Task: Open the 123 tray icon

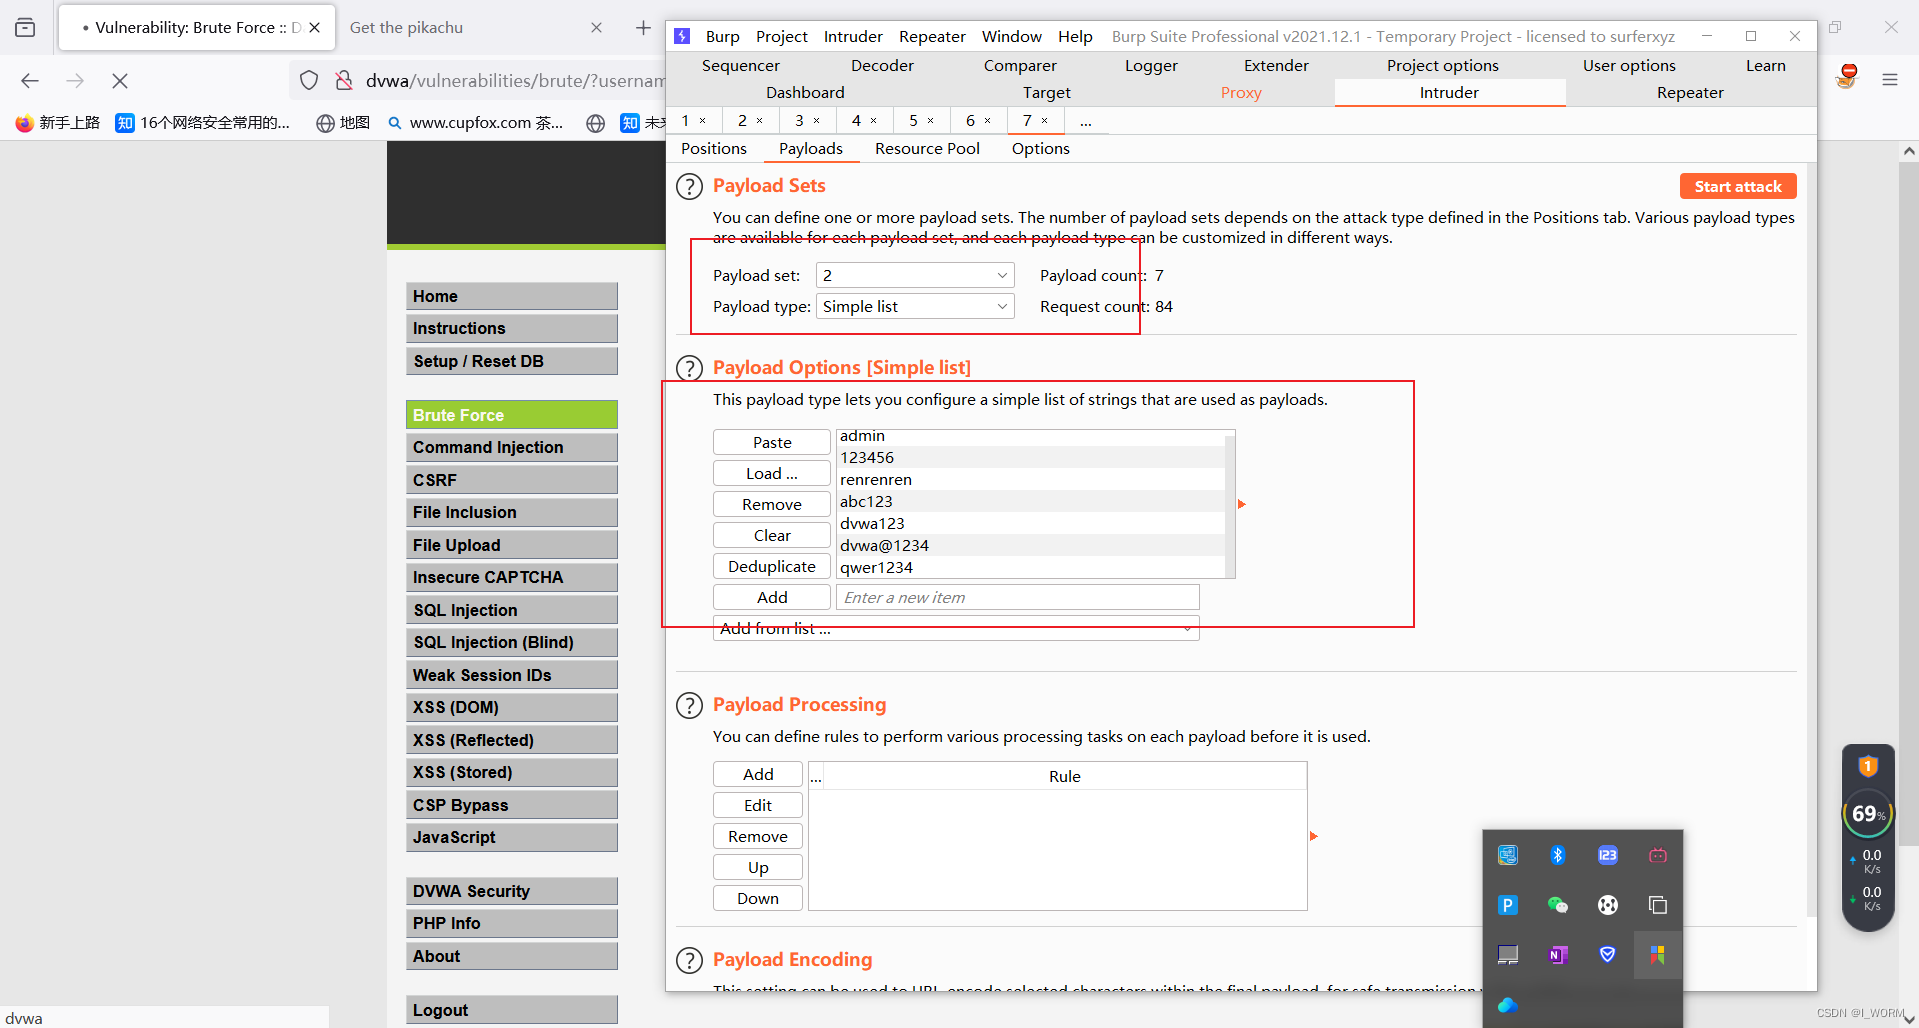Action: coord(1607,855)
